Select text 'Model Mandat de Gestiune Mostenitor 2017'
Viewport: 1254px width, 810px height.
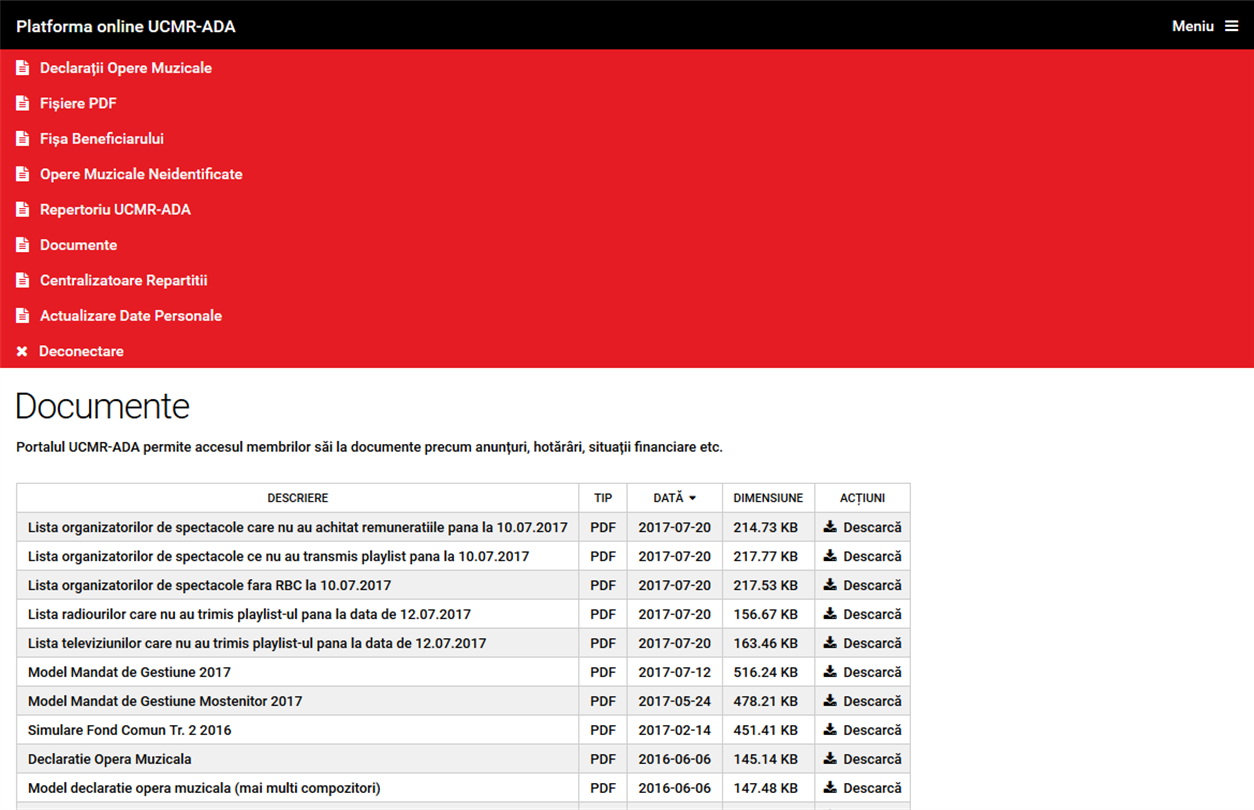pyautogui.click(x=165, y=701)
